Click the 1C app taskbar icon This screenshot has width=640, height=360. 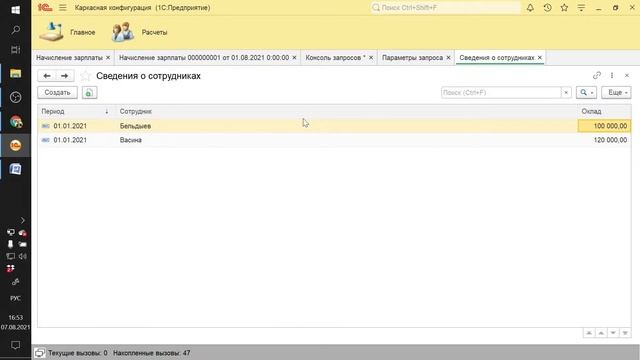pyautogui.click(x=16, y=145)
